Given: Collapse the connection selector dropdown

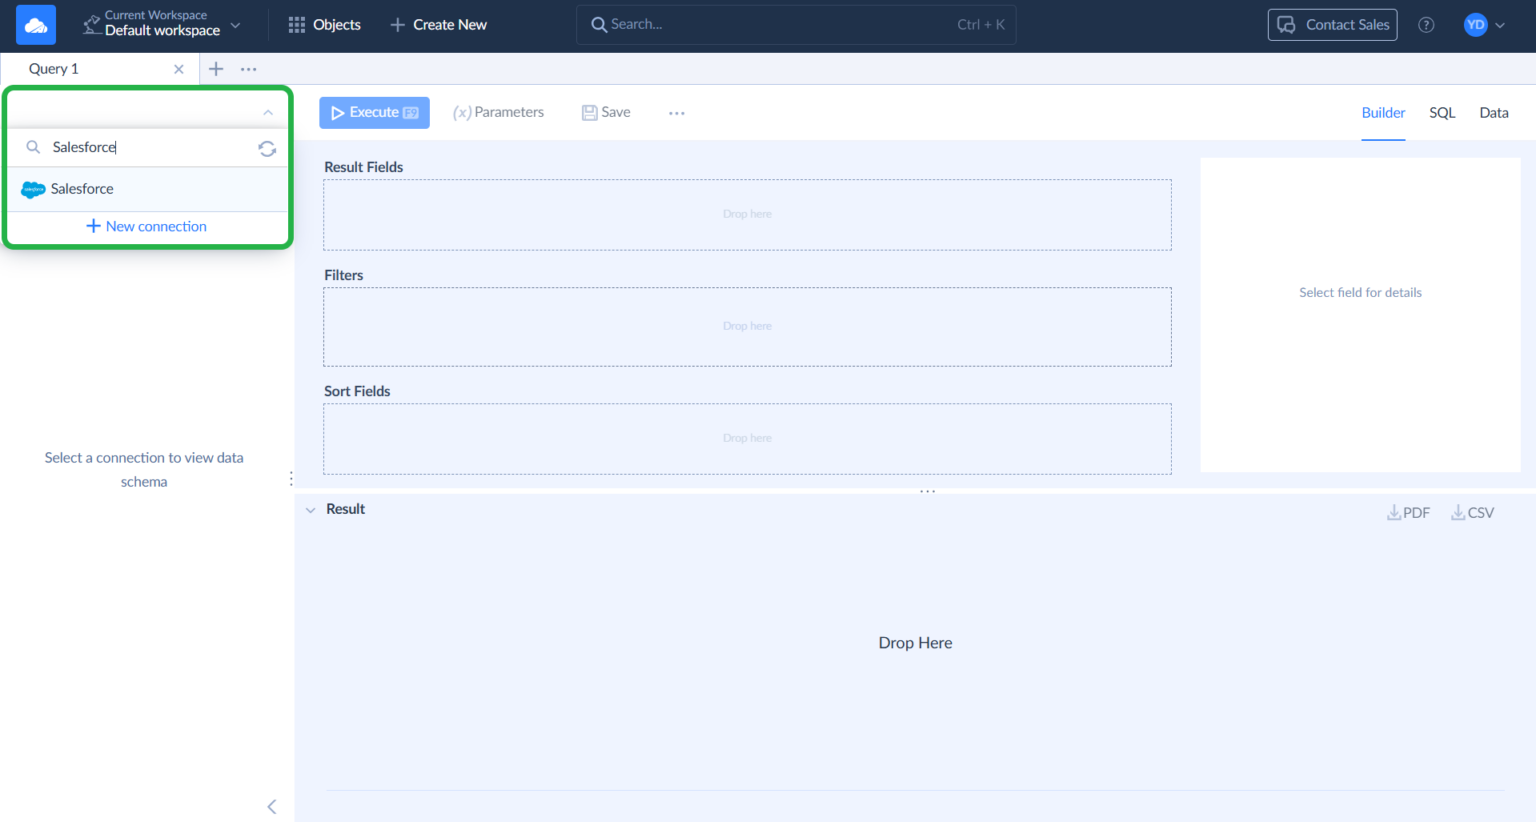Looking at the screenshot, I should [x=267, y=112].
